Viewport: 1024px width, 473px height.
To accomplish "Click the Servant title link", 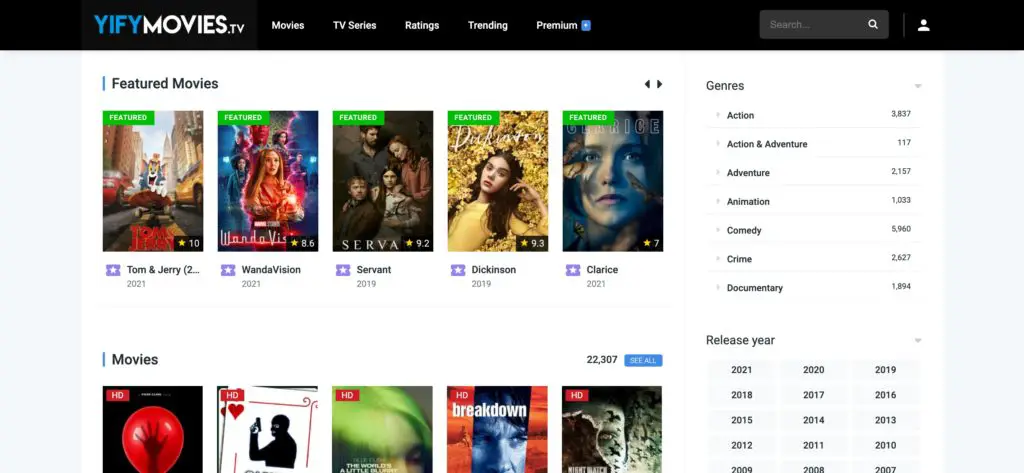I will [x=374, y=270].
